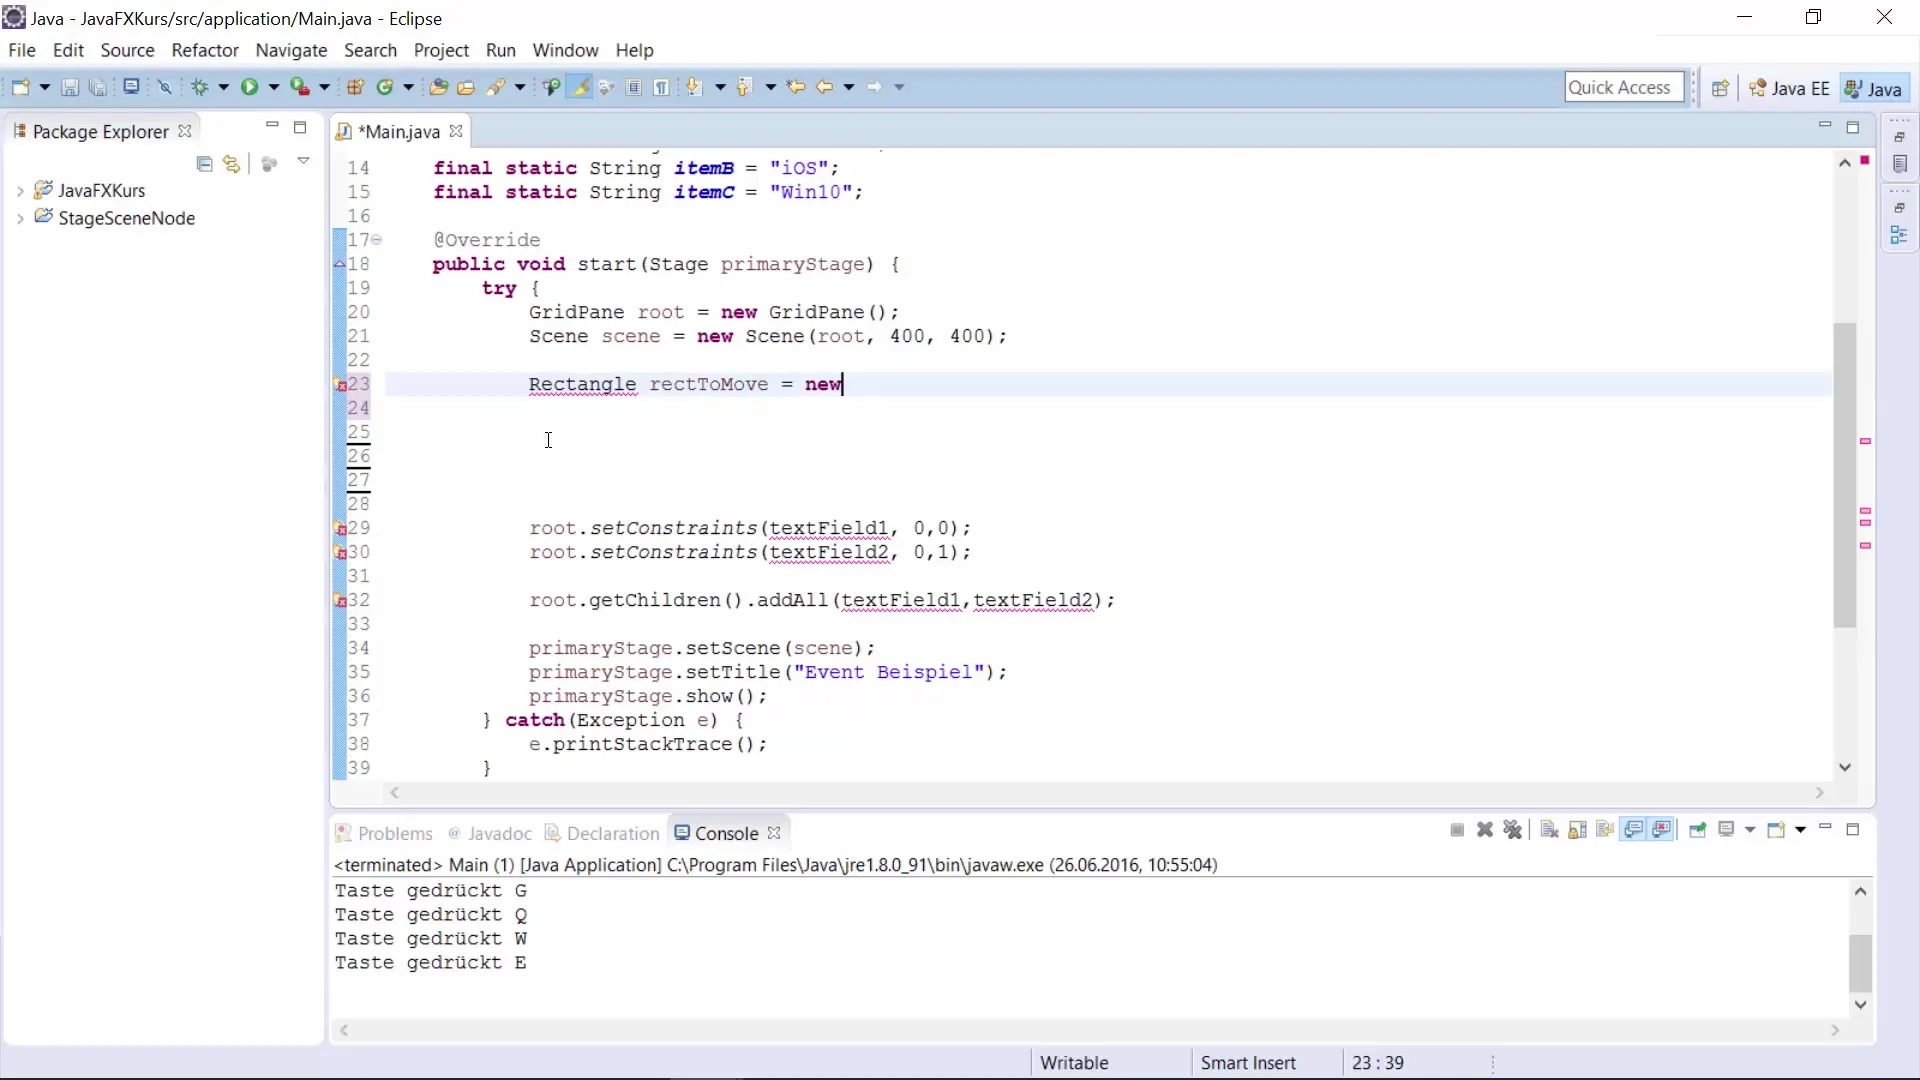
Task: Open the File menu
Action: click(x=22, y=50)
